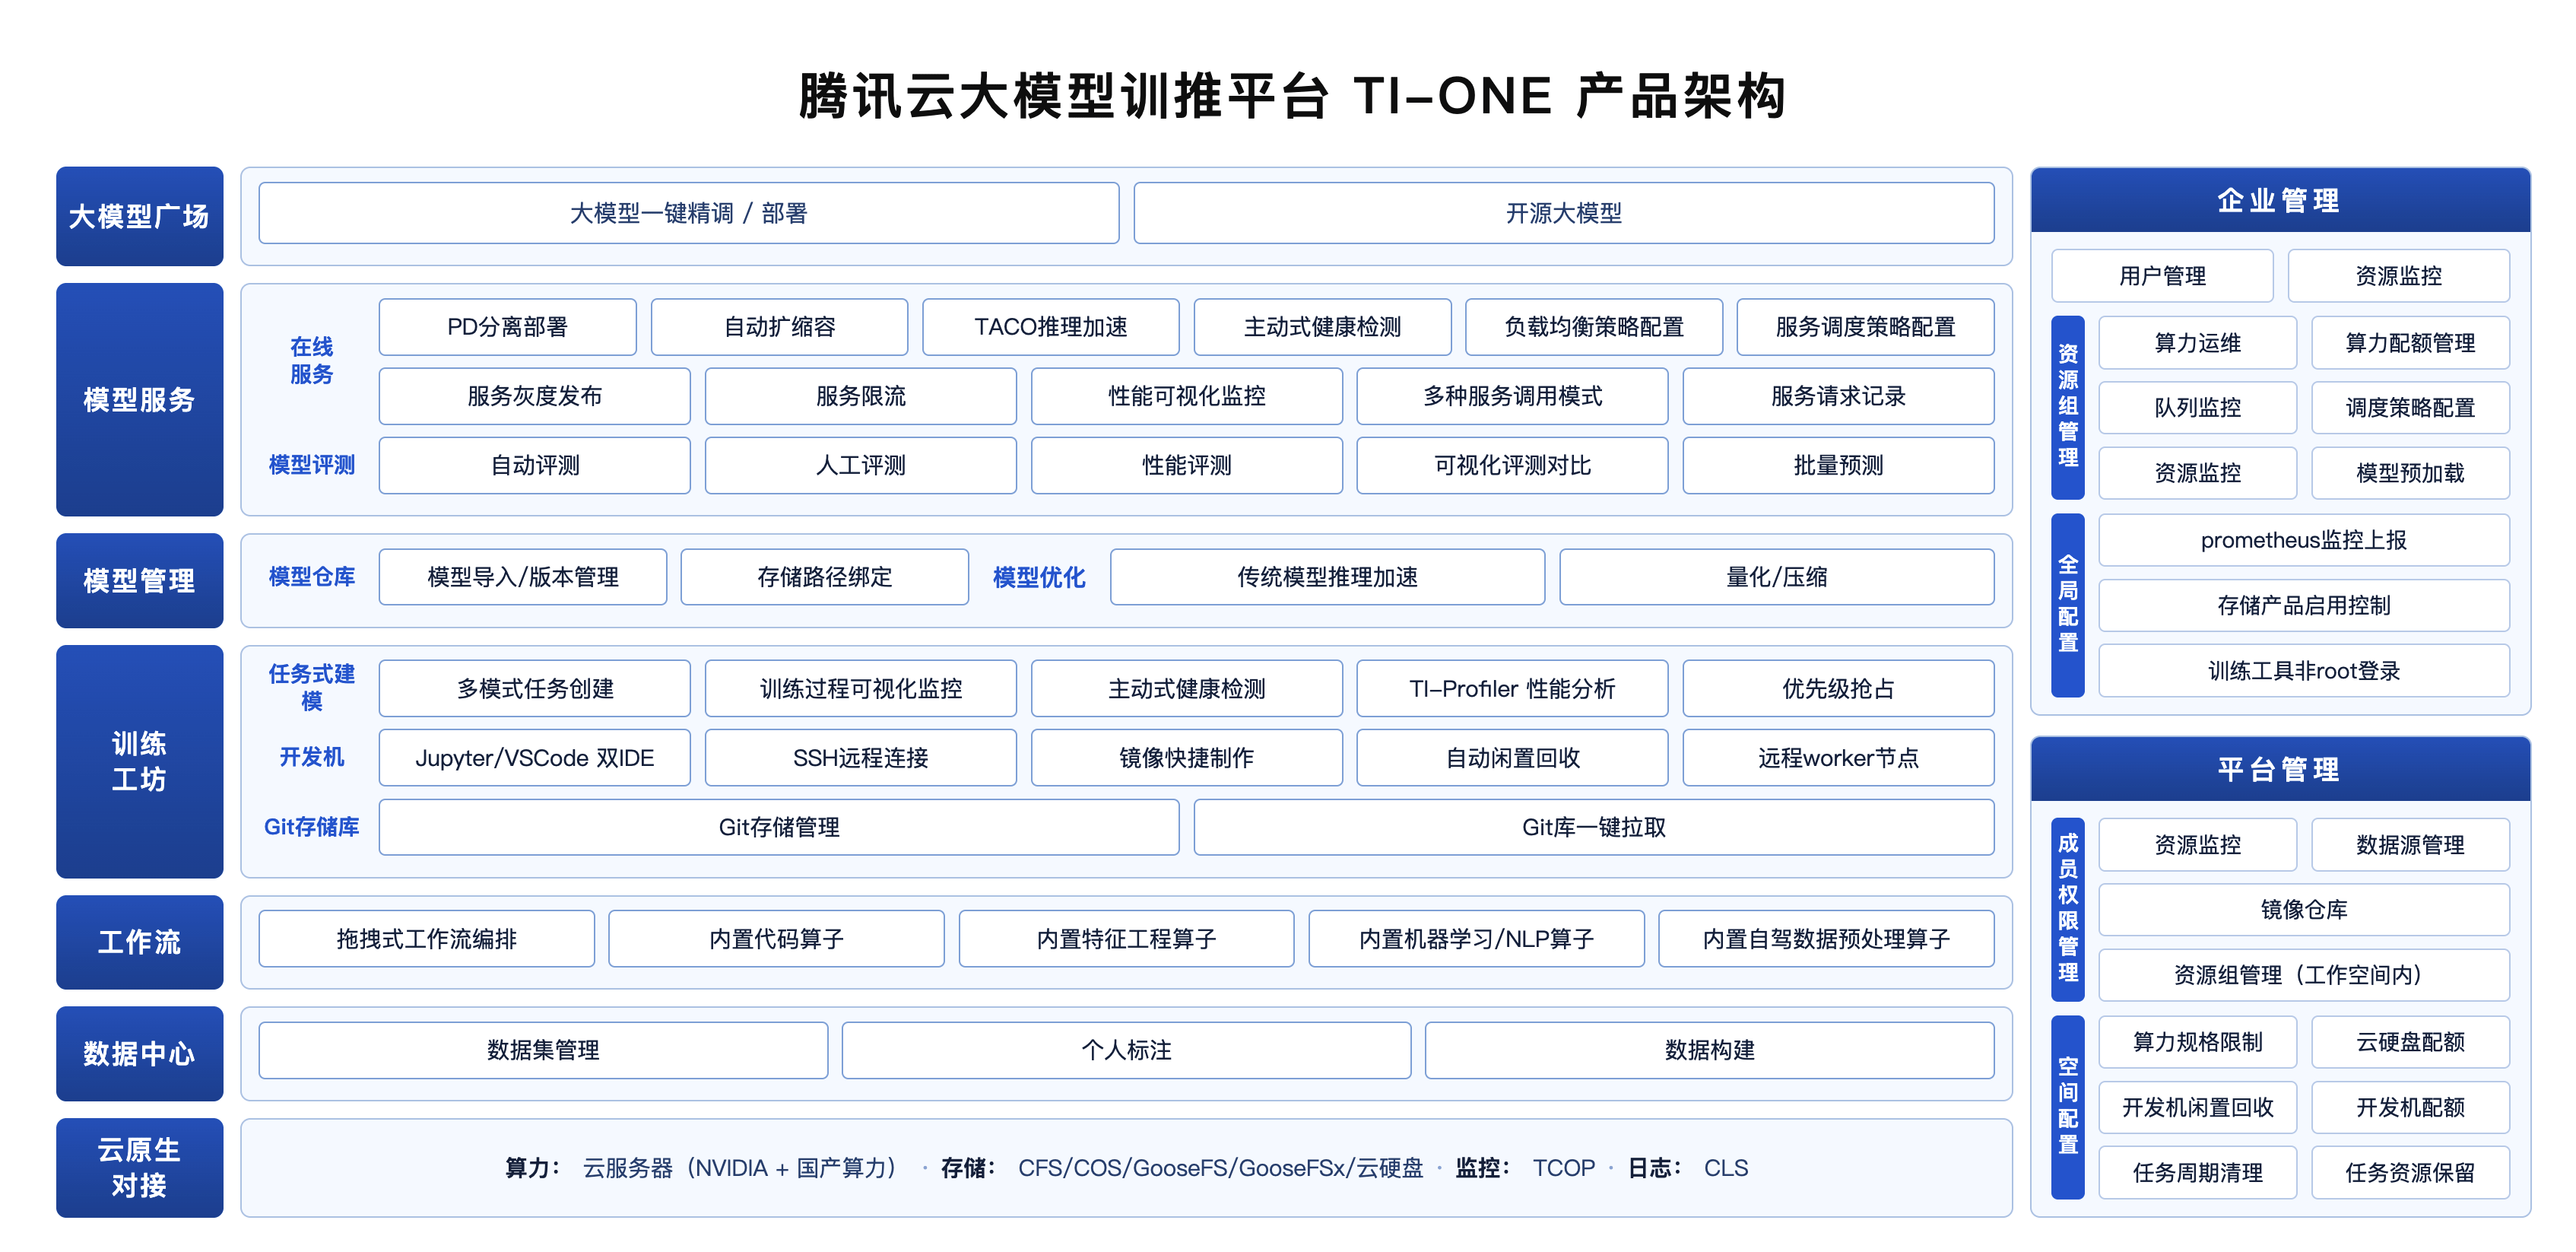The width and height of the screenshot is (2576, 1252).
Task: Click the 量化/压缩 box
Action: click(1776, 577)
